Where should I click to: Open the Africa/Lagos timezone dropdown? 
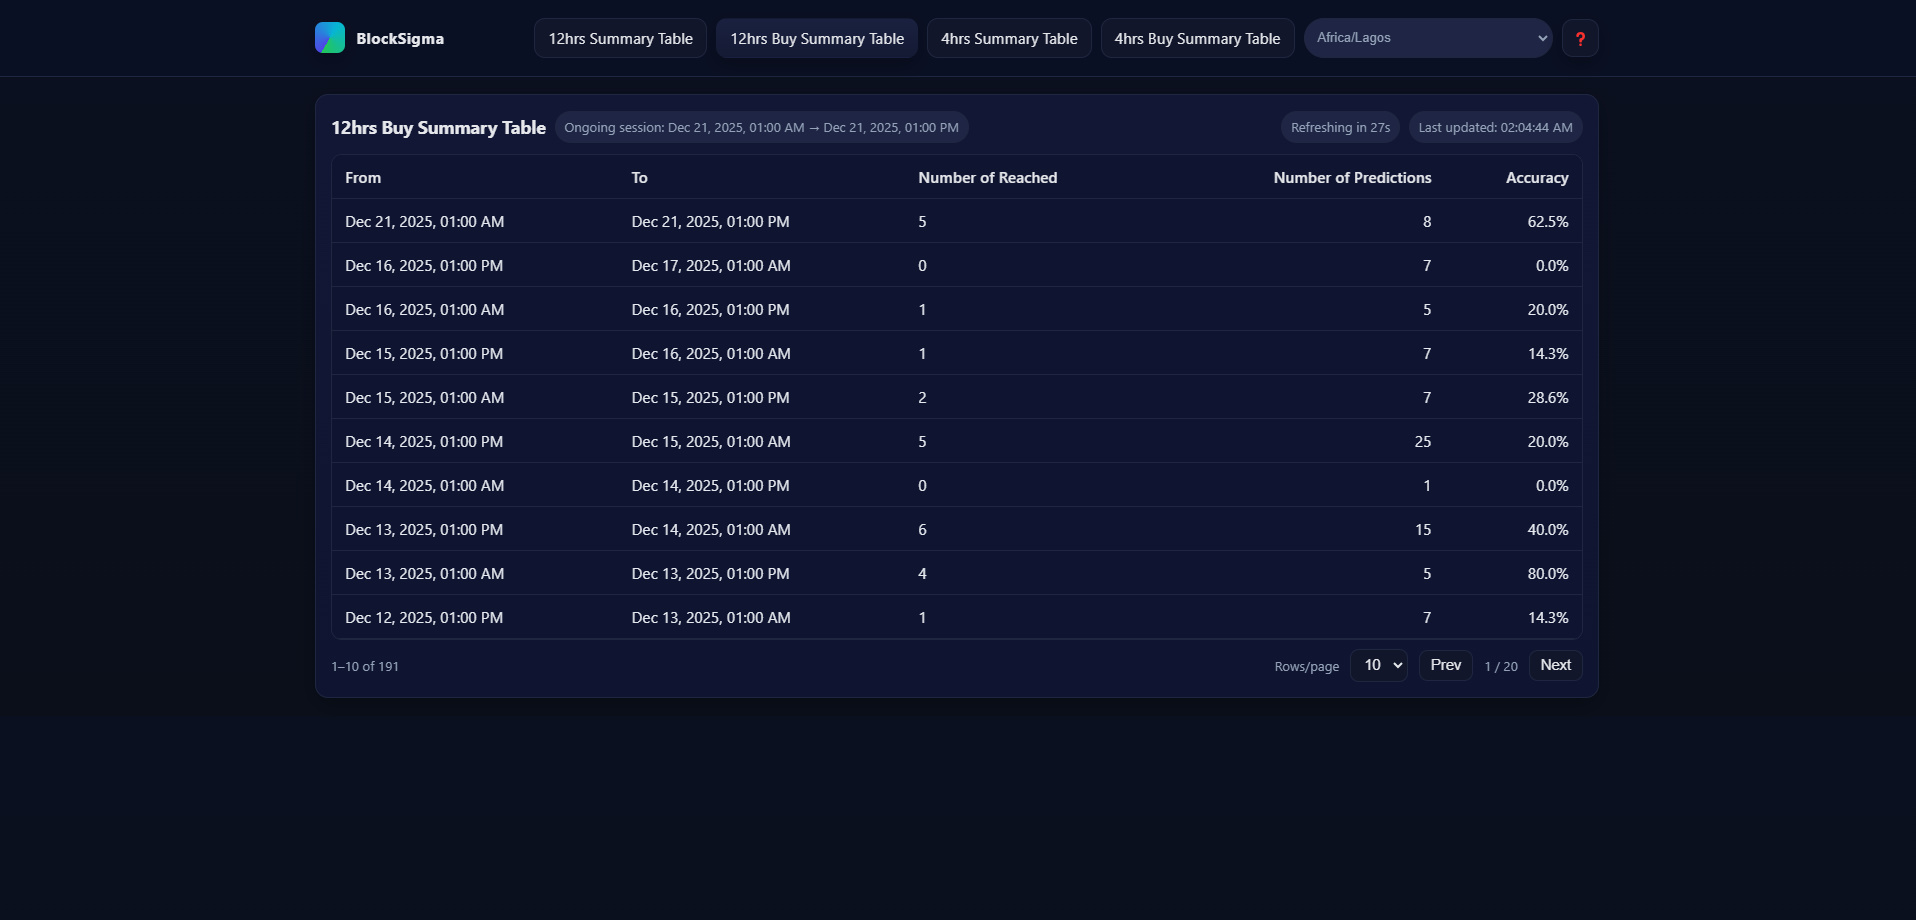[x=1428, y=38]
